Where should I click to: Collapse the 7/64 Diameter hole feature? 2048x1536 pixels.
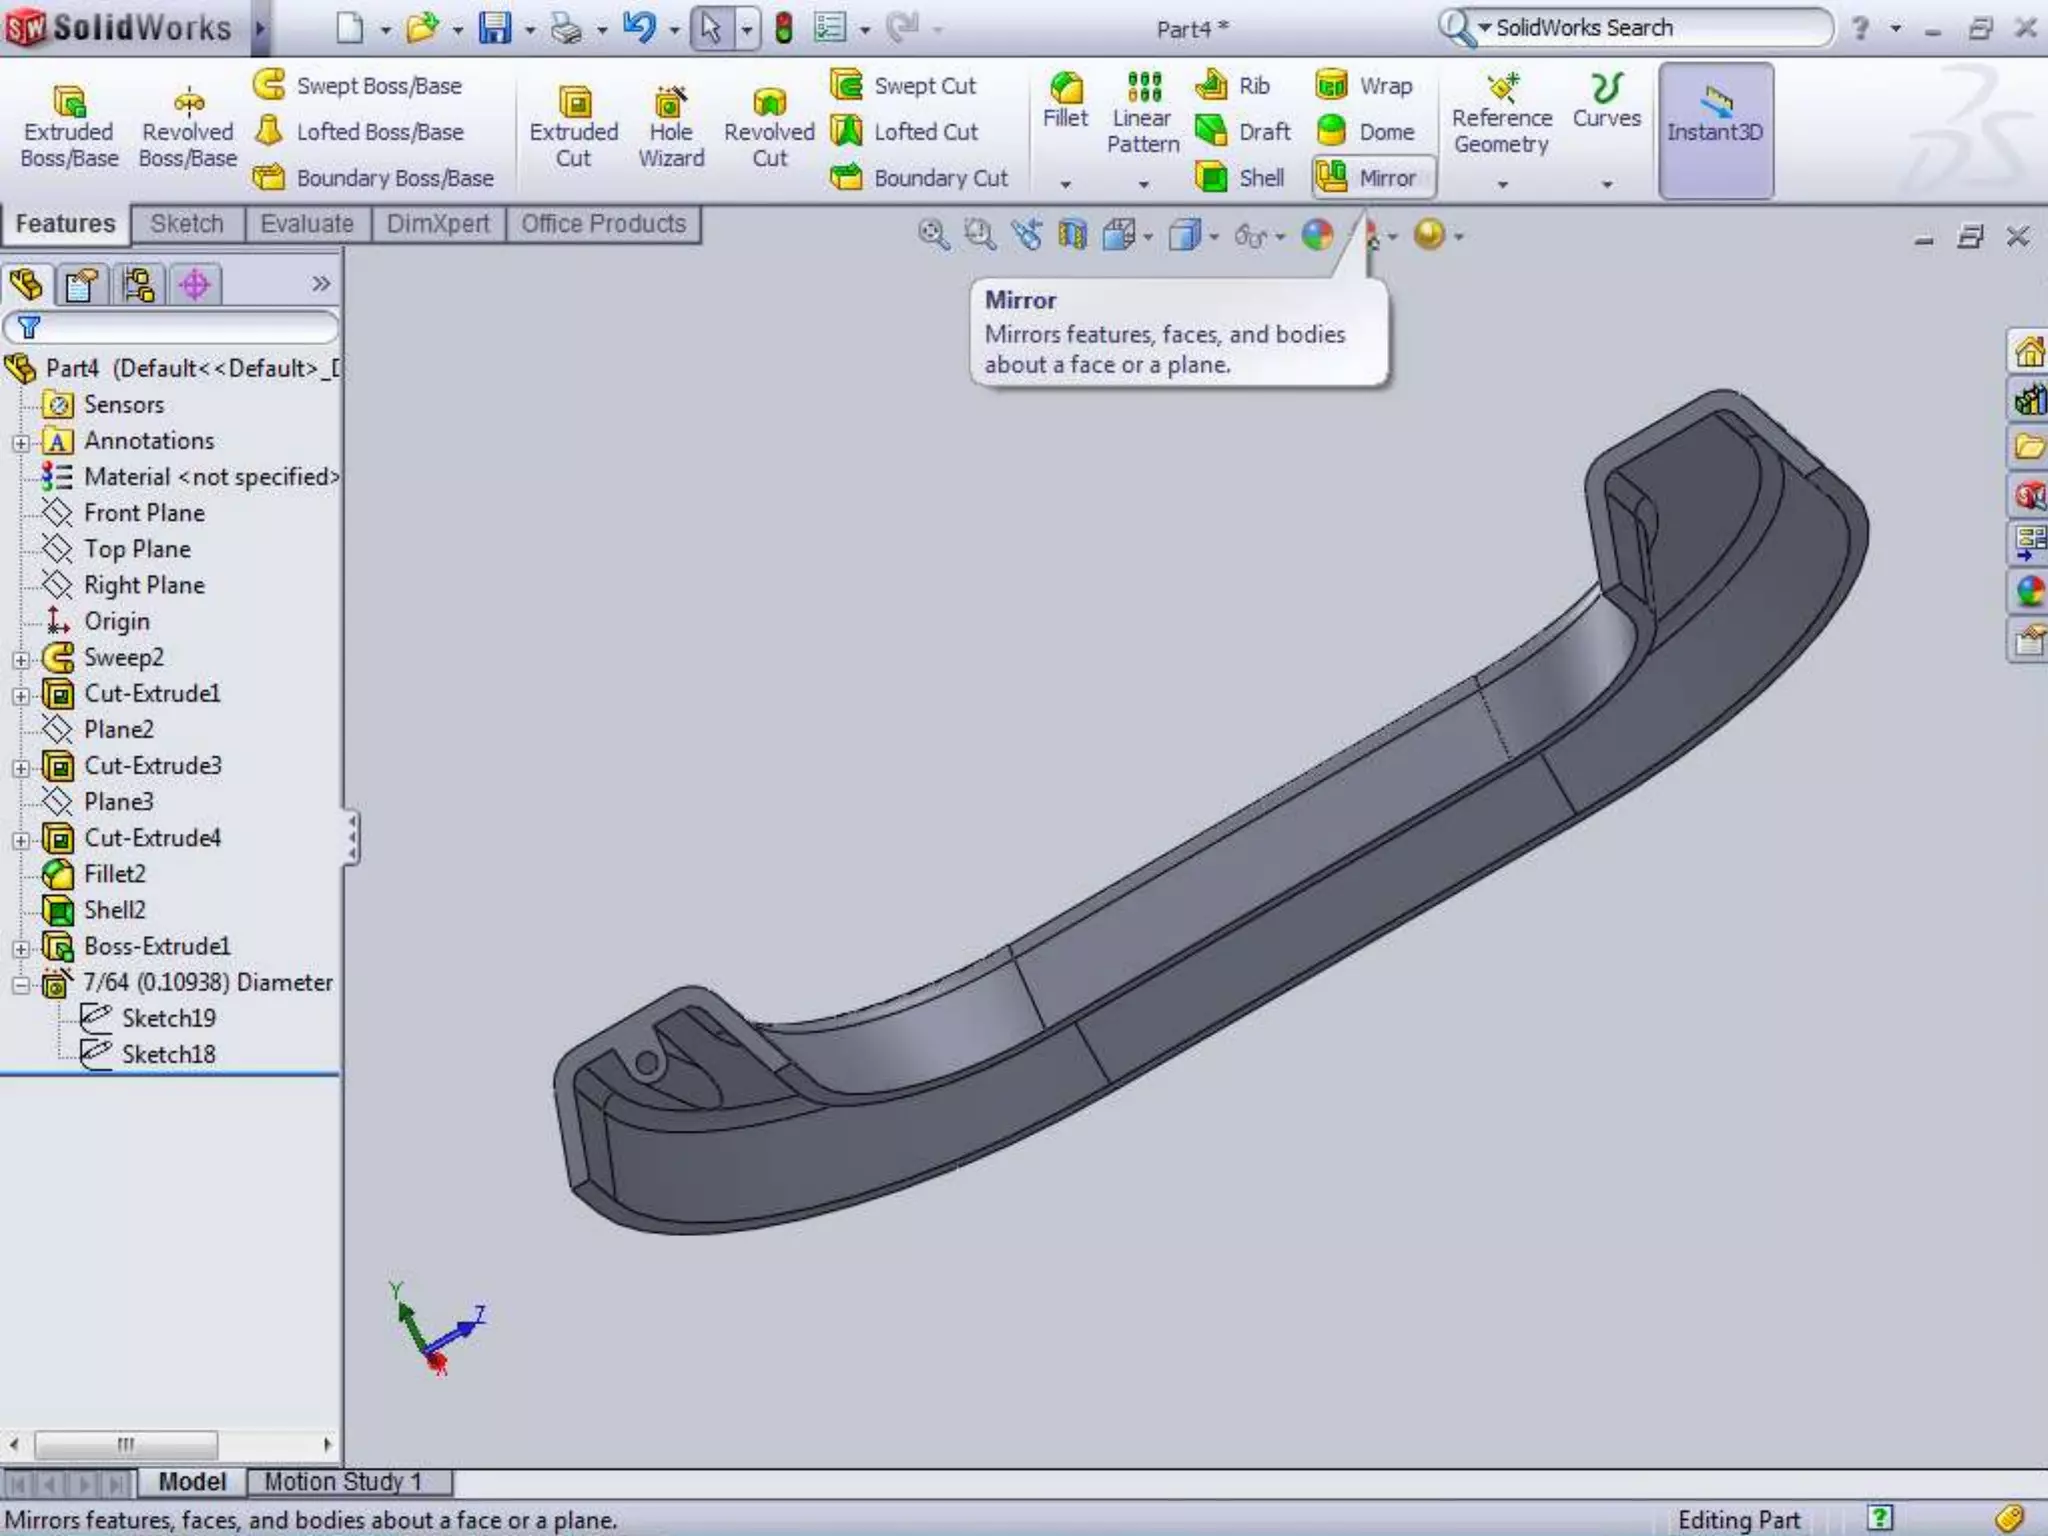click(x=21, y=984)
